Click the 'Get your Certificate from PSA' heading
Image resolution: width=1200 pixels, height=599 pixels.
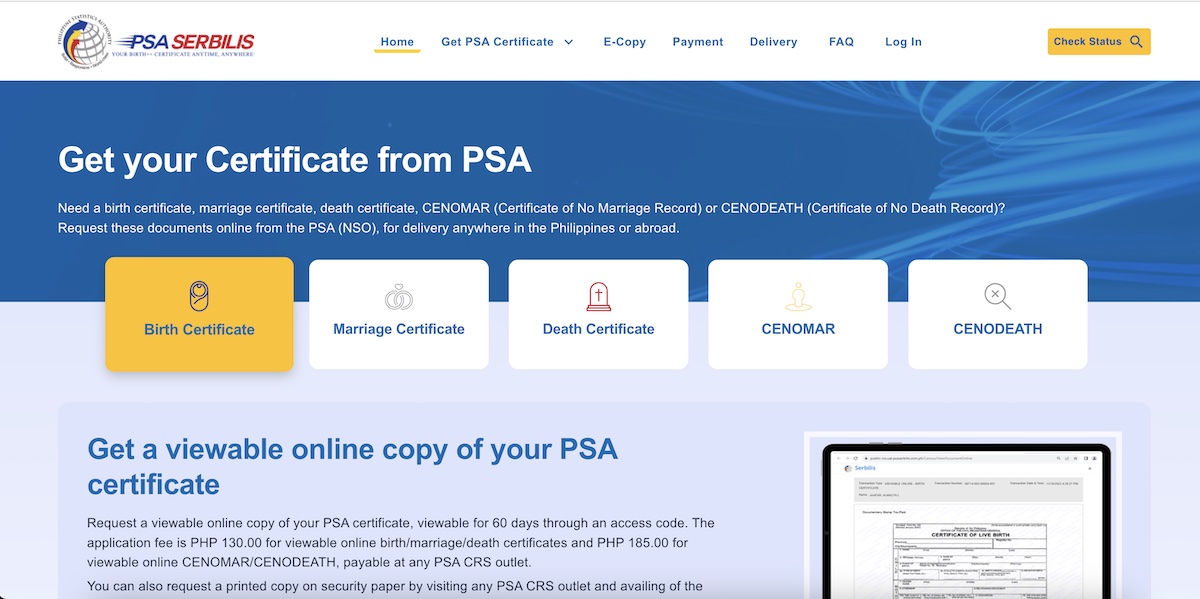click(295, 160)
